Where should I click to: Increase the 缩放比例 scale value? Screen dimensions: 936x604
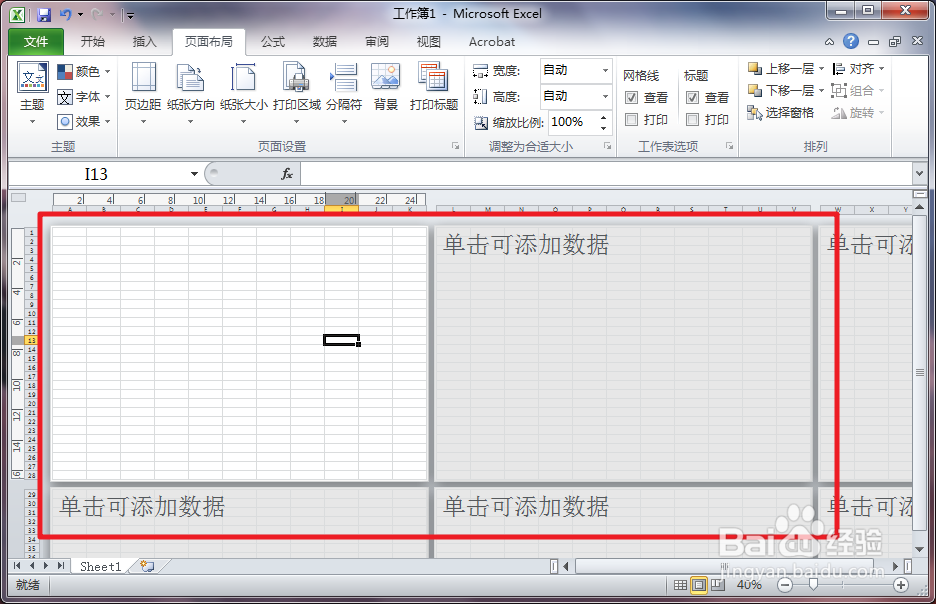click(604, 118)
